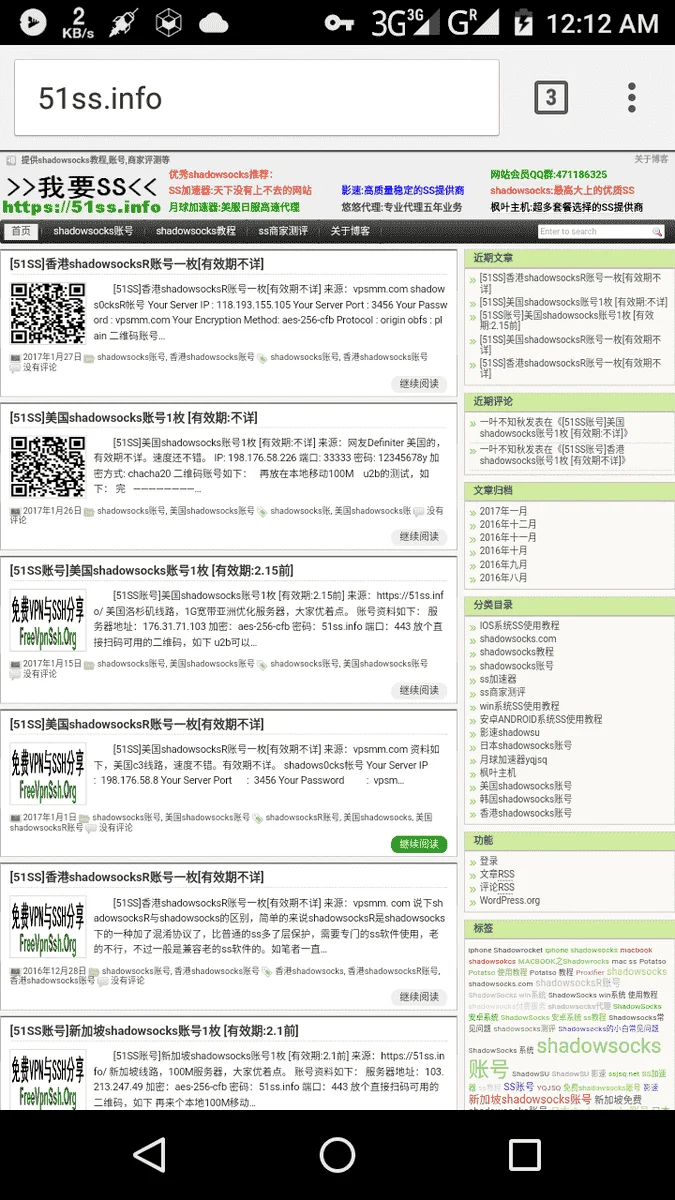Open the 首页 menu tab

(x=20, y=231)
